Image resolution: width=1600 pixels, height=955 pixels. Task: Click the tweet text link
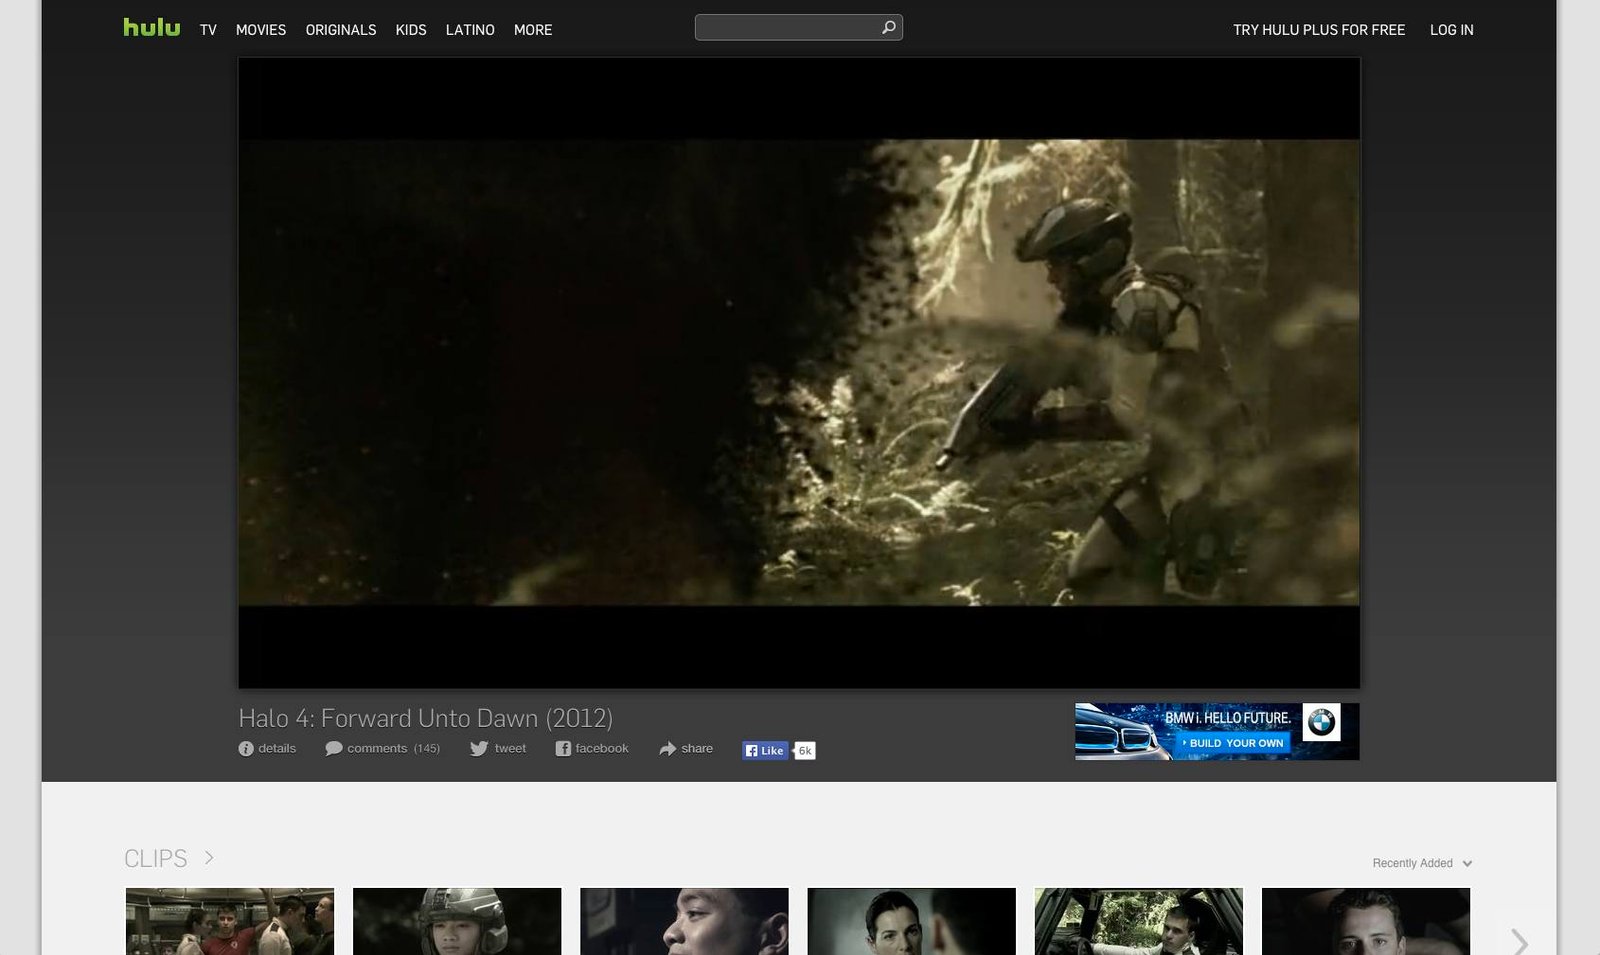[510, 748]
